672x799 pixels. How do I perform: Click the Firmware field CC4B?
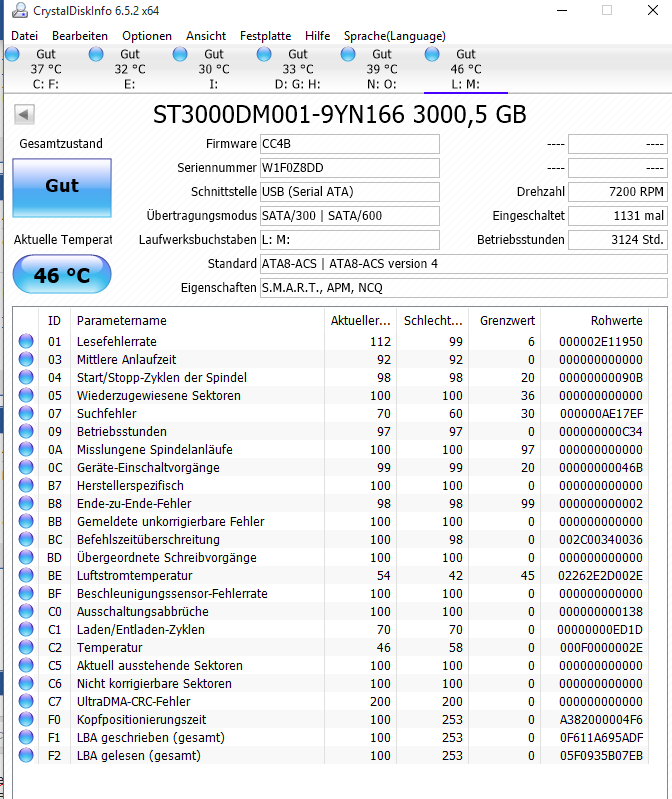point(350,144)
